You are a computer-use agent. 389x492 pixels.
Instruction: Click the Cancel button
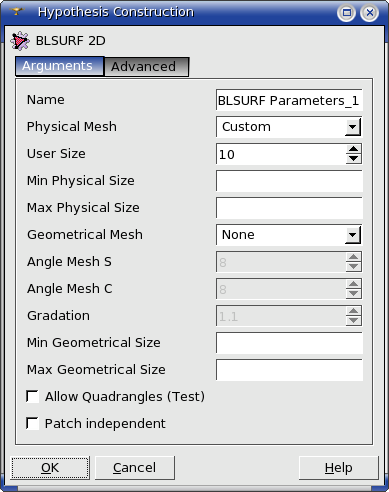135,468
